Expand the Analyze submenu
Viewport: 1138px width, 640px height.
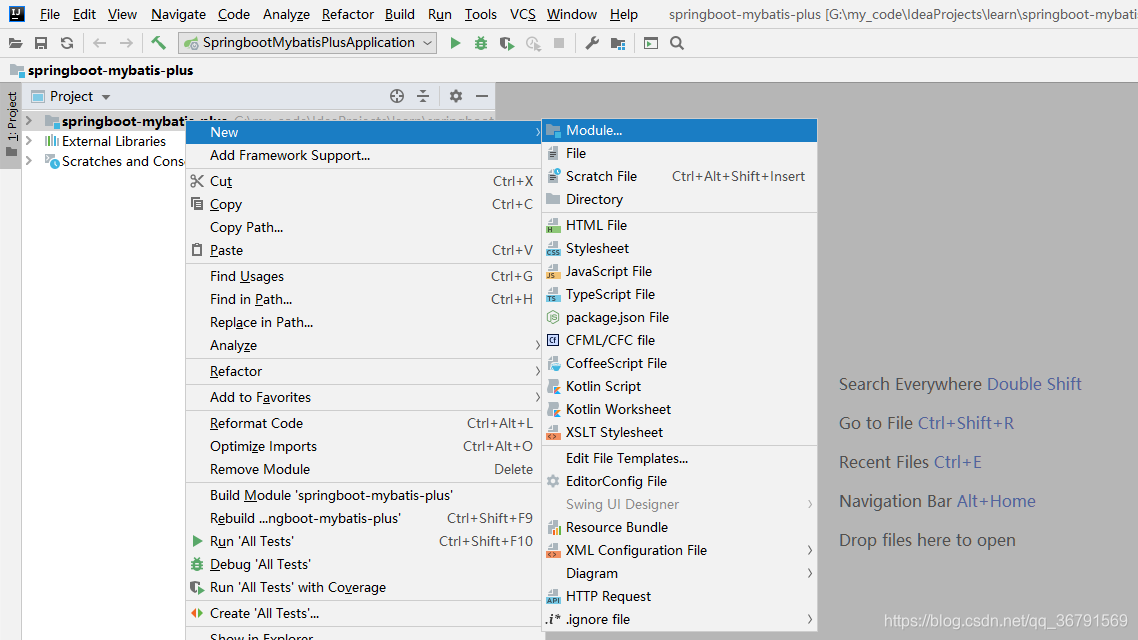(364, 345)
